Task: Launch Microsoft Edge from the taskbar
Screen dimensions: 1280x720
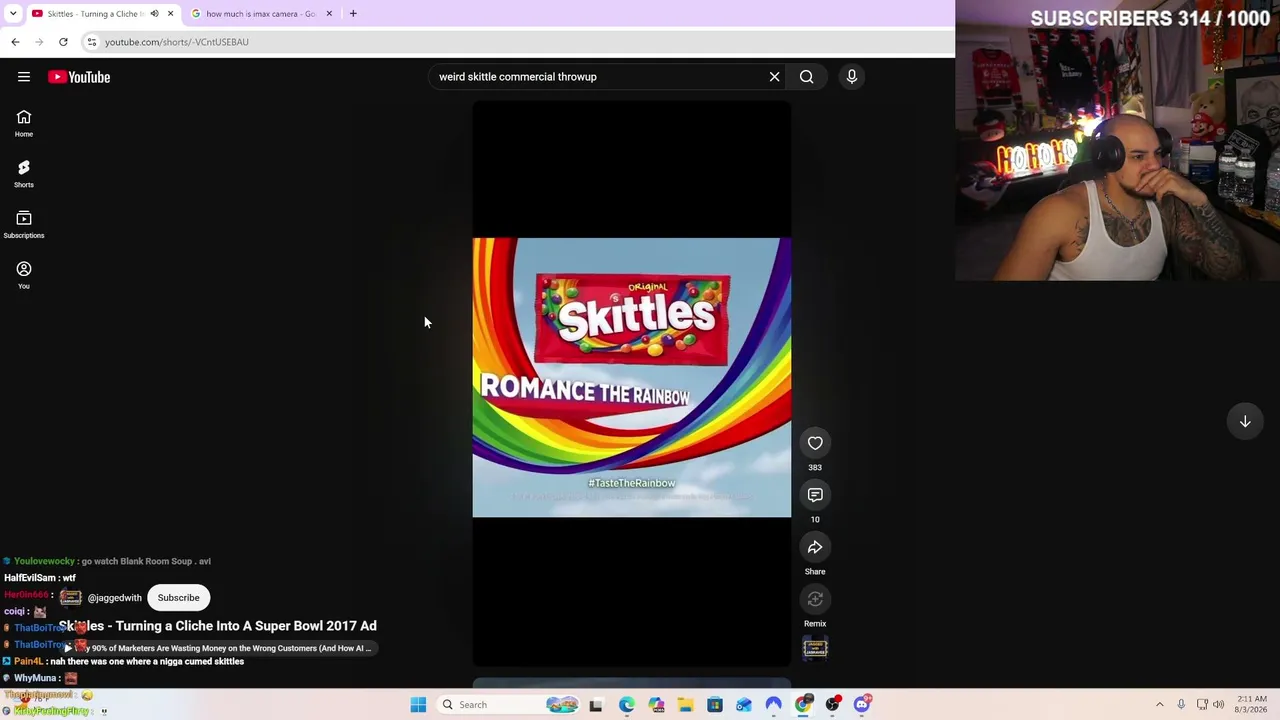Action: 626,705
